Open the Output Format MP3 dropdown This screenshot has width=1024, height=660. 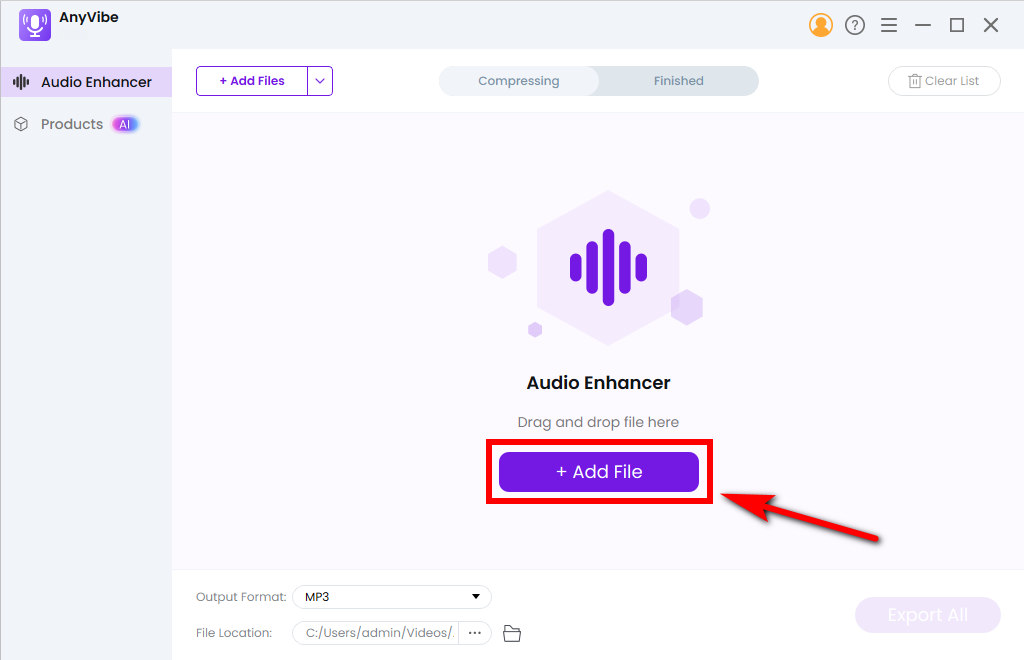coord(392,597)
